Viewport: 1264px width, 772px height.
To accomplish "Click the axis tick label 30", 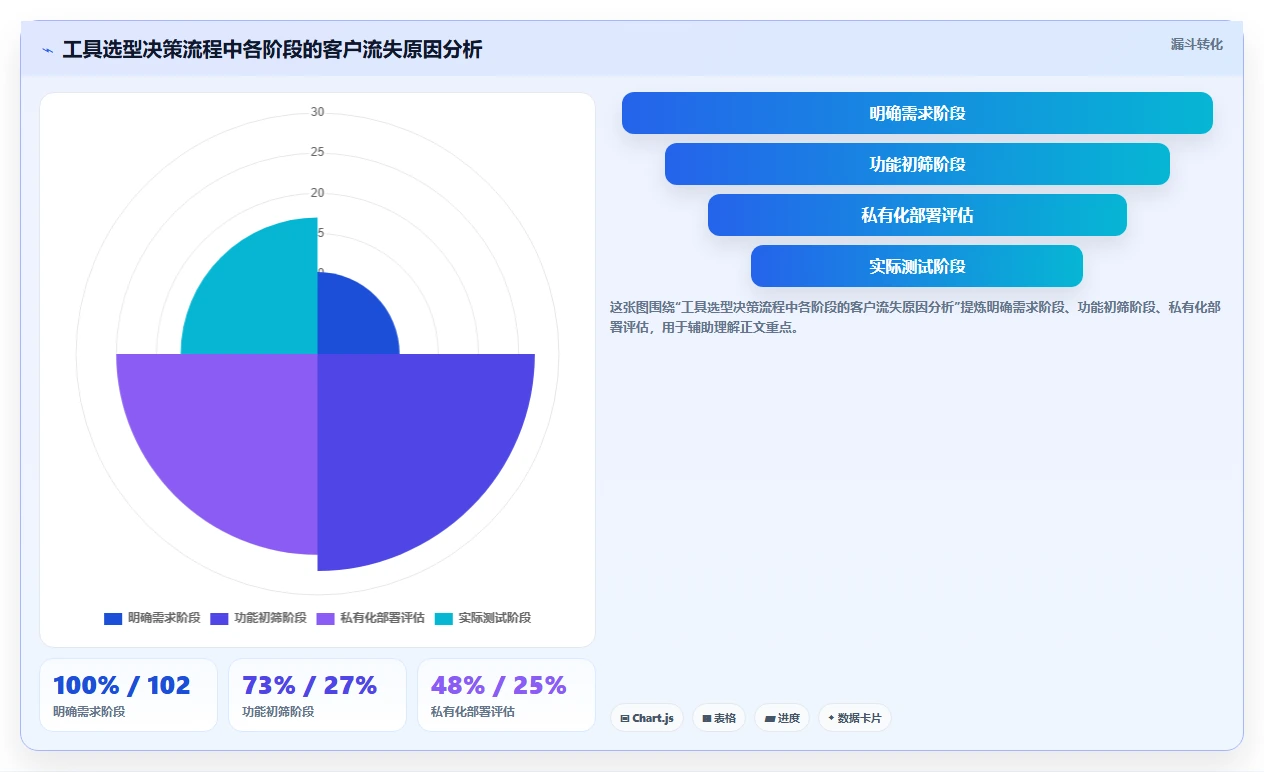I will (x=317, y=112).
